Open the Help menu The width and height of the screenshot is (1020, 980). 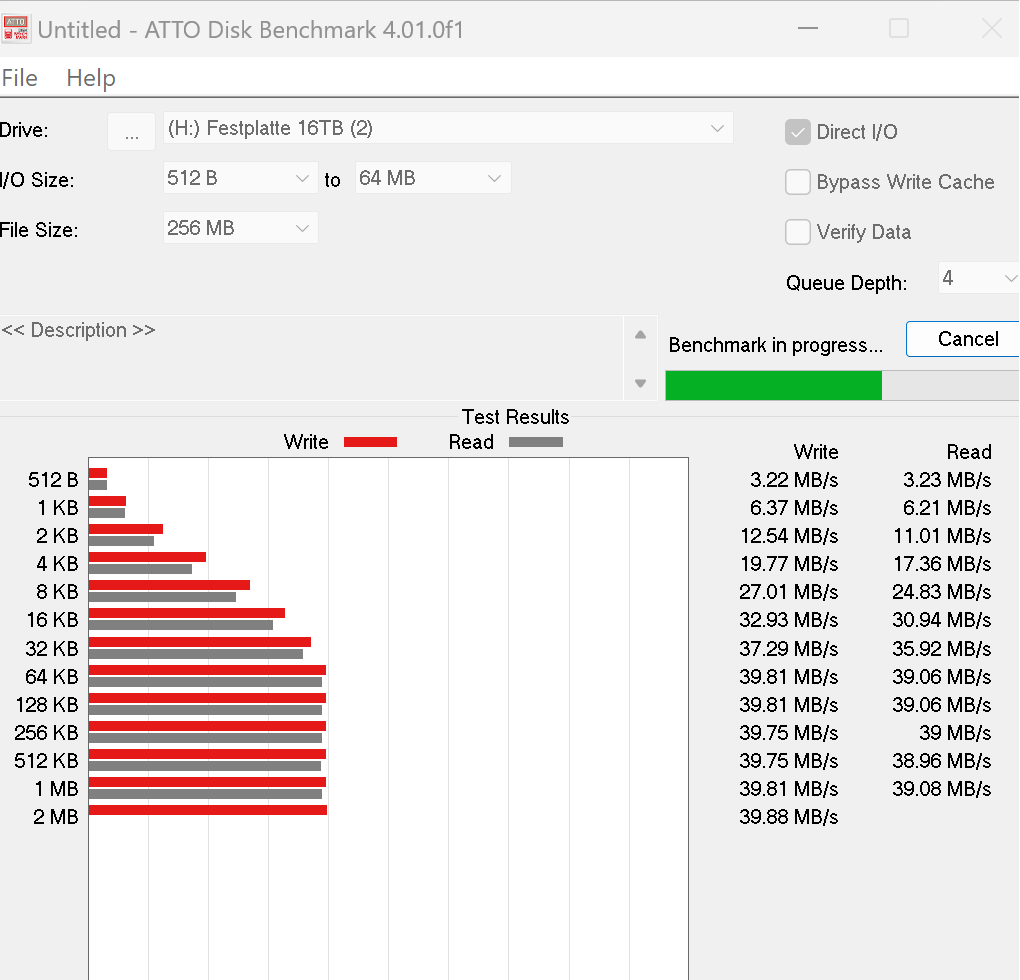click(91, 78)
